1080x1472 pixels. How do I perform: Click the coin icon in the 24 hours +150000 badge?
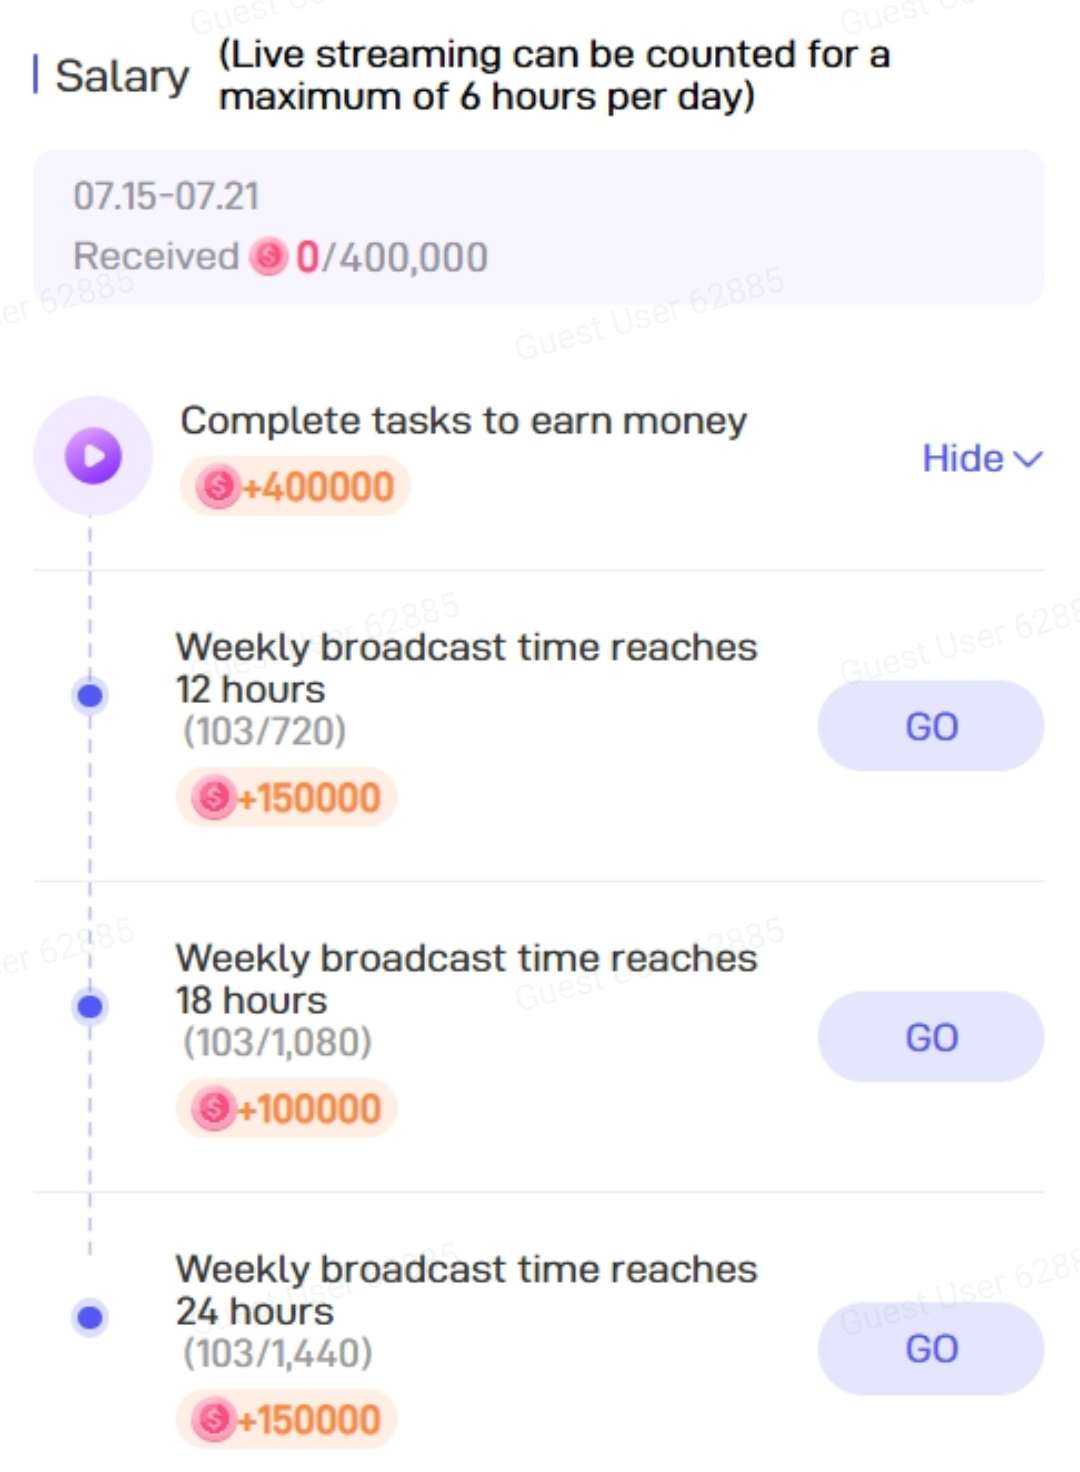pyautogui.click(x=213, y=1420)
